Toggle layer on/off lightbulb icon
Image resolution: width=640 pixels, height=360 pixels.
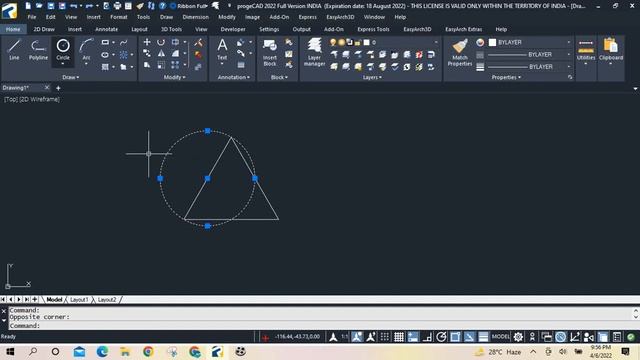[333, 42]
